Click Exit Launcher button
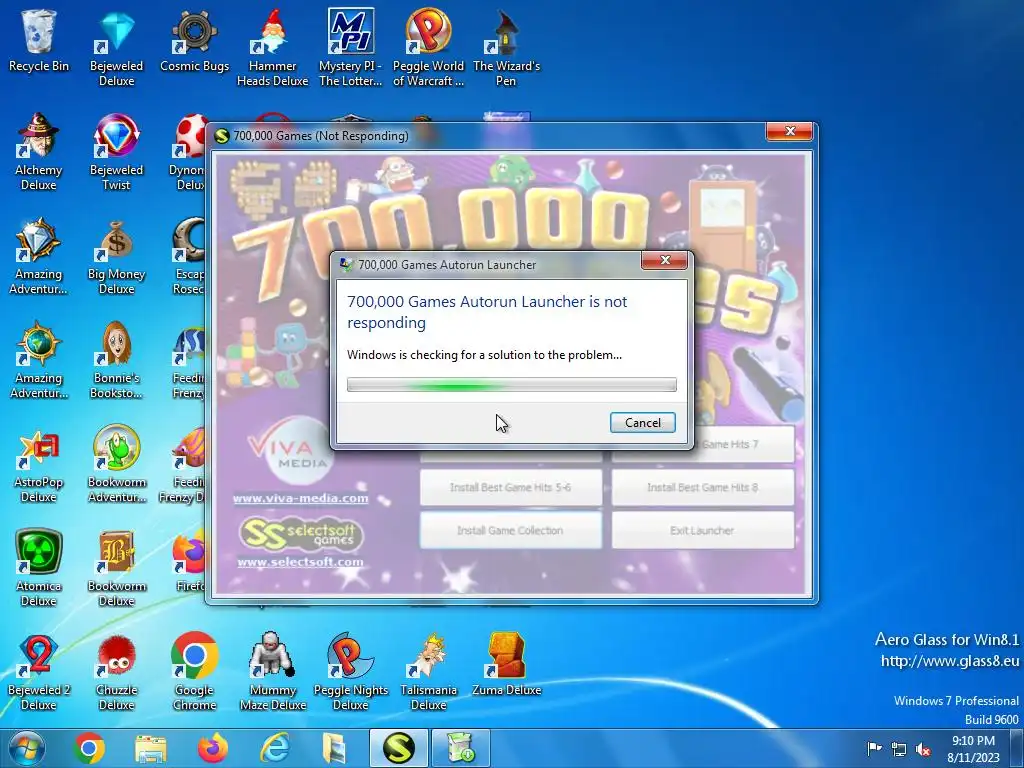 pyautogui.click(x=703, y=530)
